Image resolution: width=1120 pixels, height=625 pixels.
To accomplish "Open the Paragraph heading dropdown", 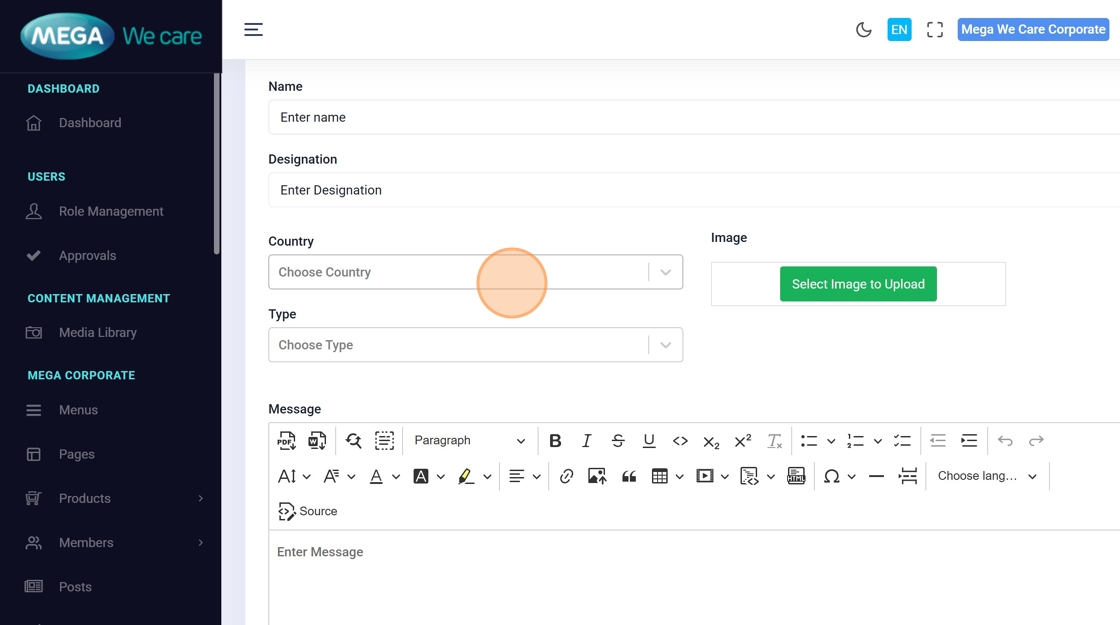I will pyautogui.click(x=469, y=441).
